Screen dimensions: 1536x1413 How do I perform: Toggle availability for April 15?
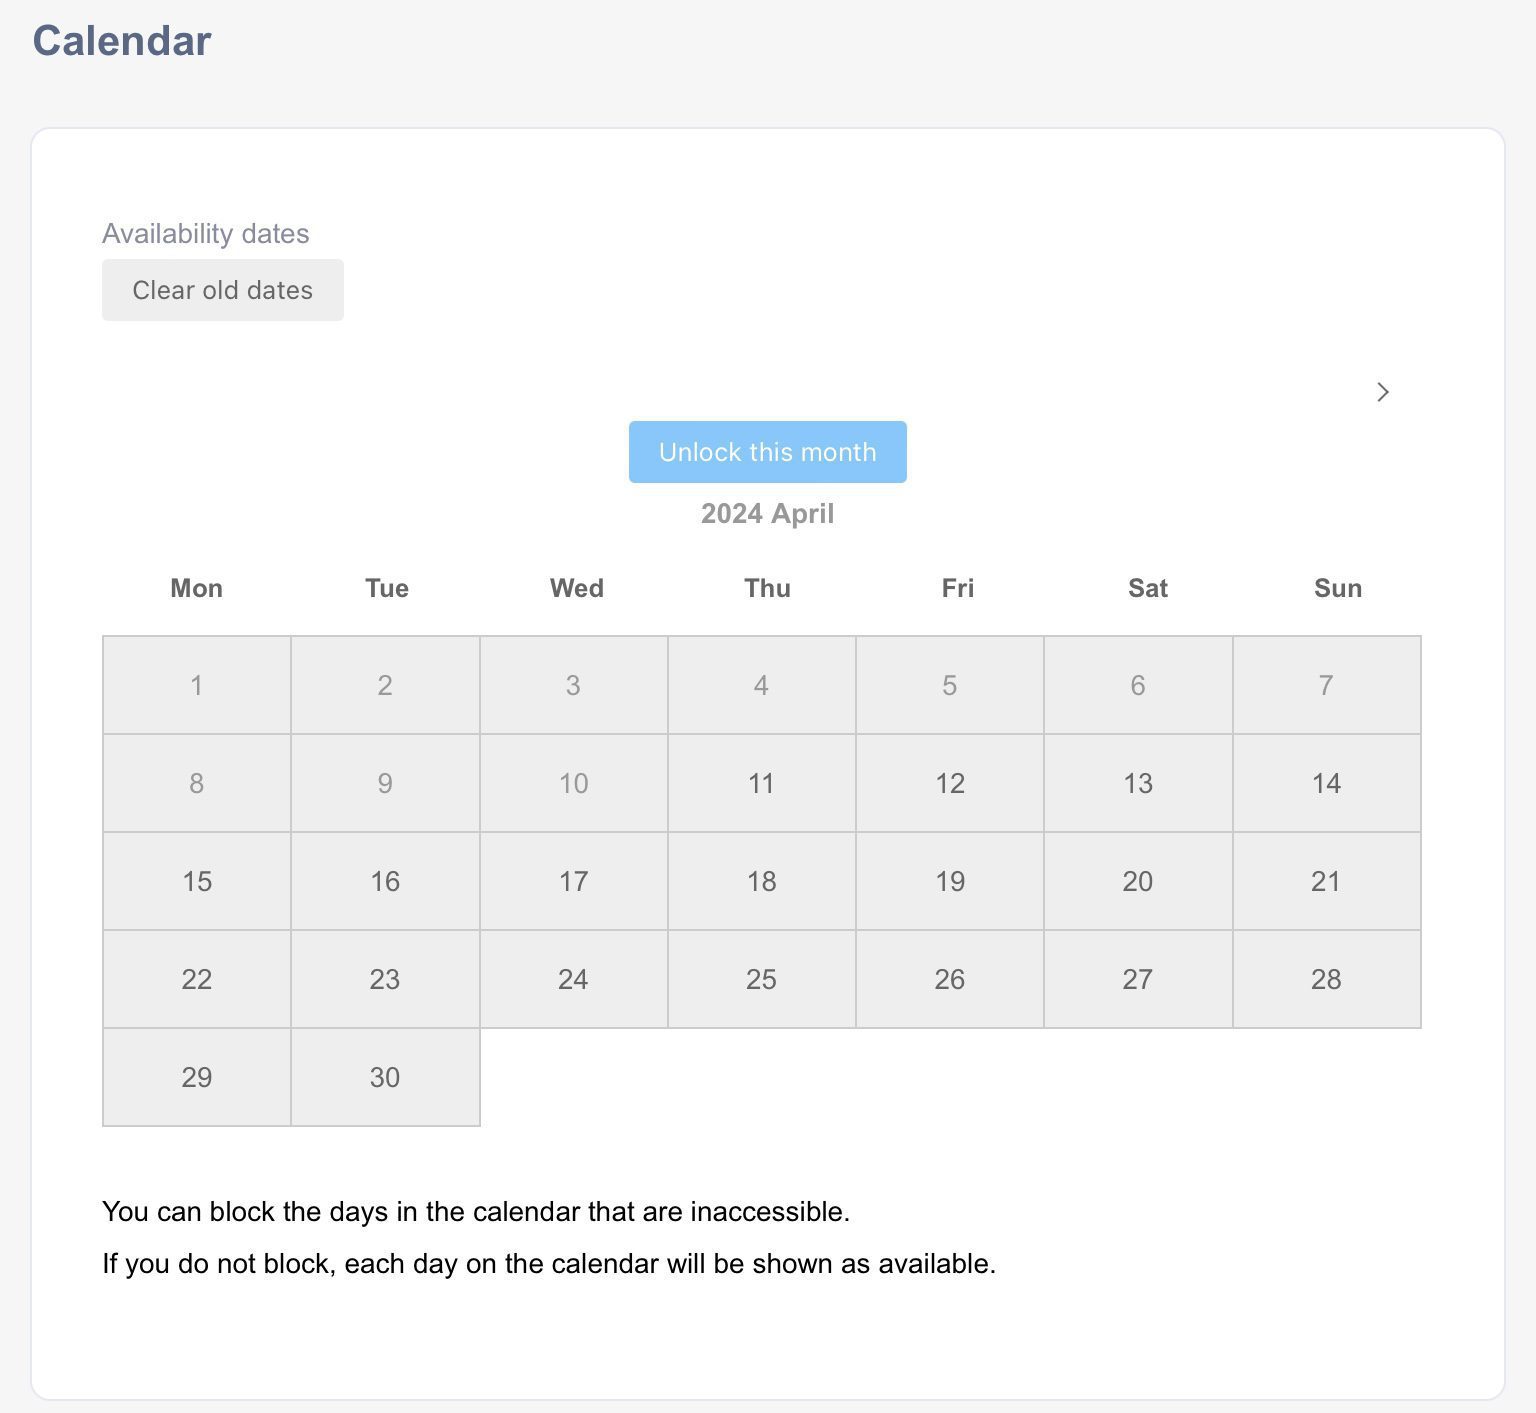tap(197, 881)
